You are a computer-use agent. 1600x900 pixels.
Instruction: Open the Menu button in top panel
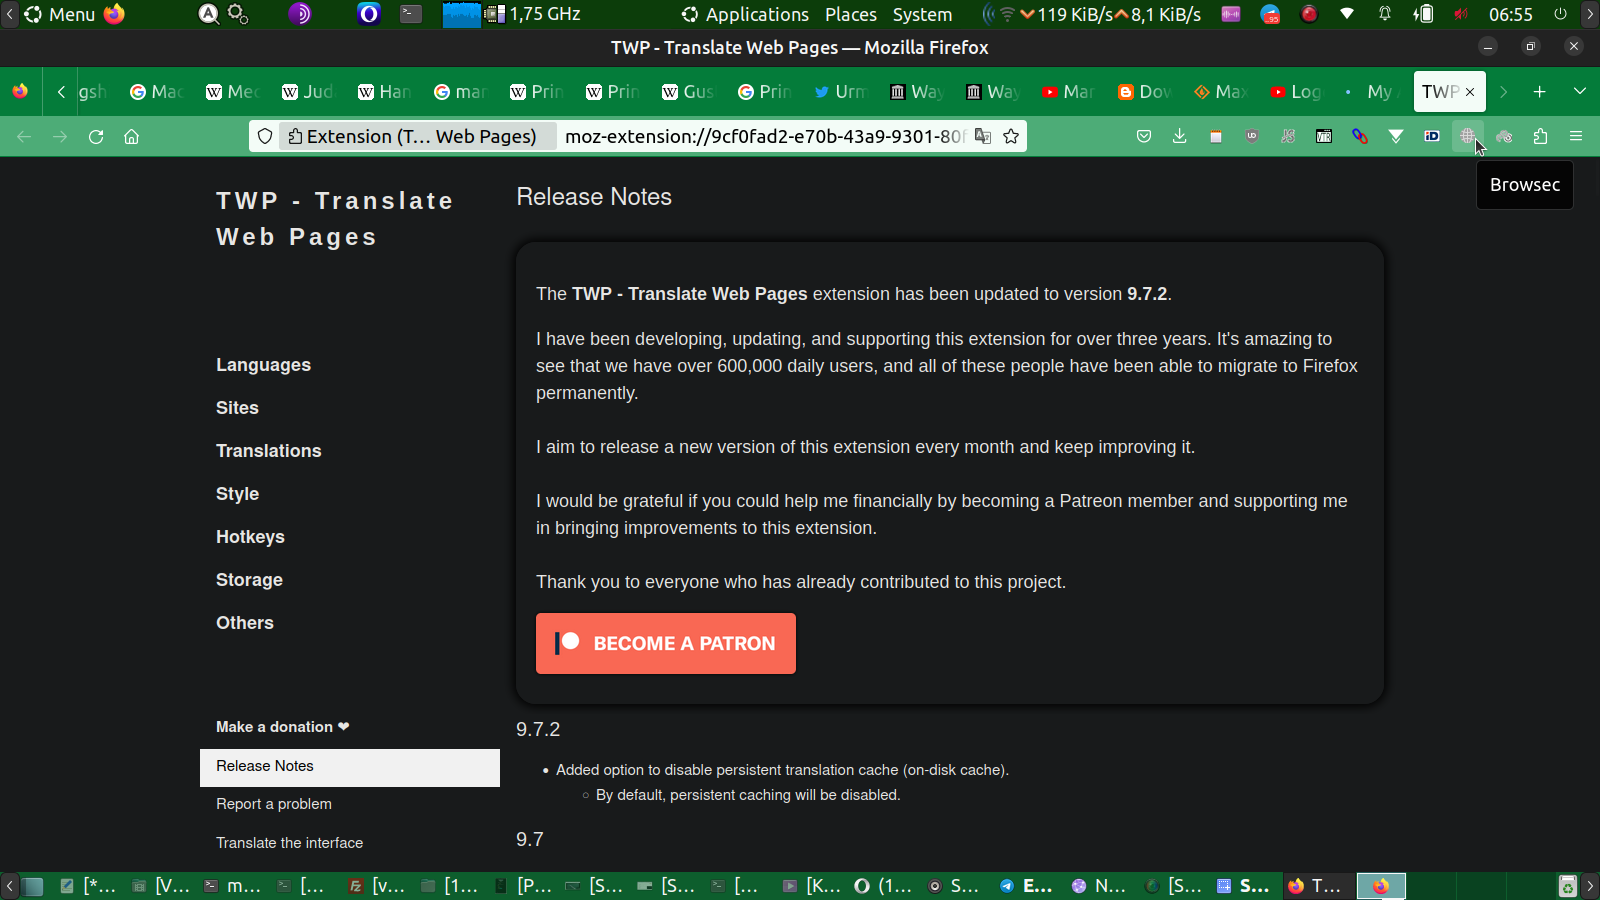pos(59,14)
